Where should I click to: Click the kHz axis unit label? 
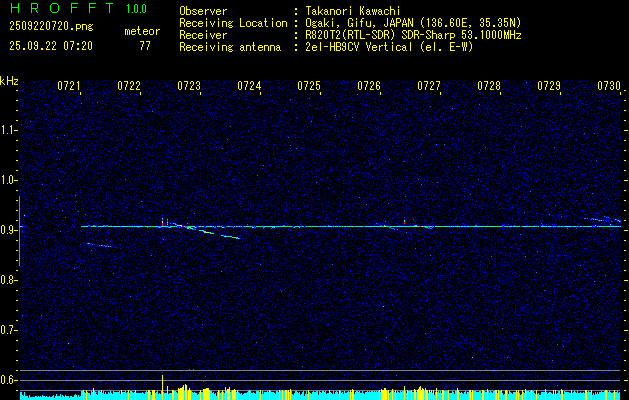tap(9, 81)
